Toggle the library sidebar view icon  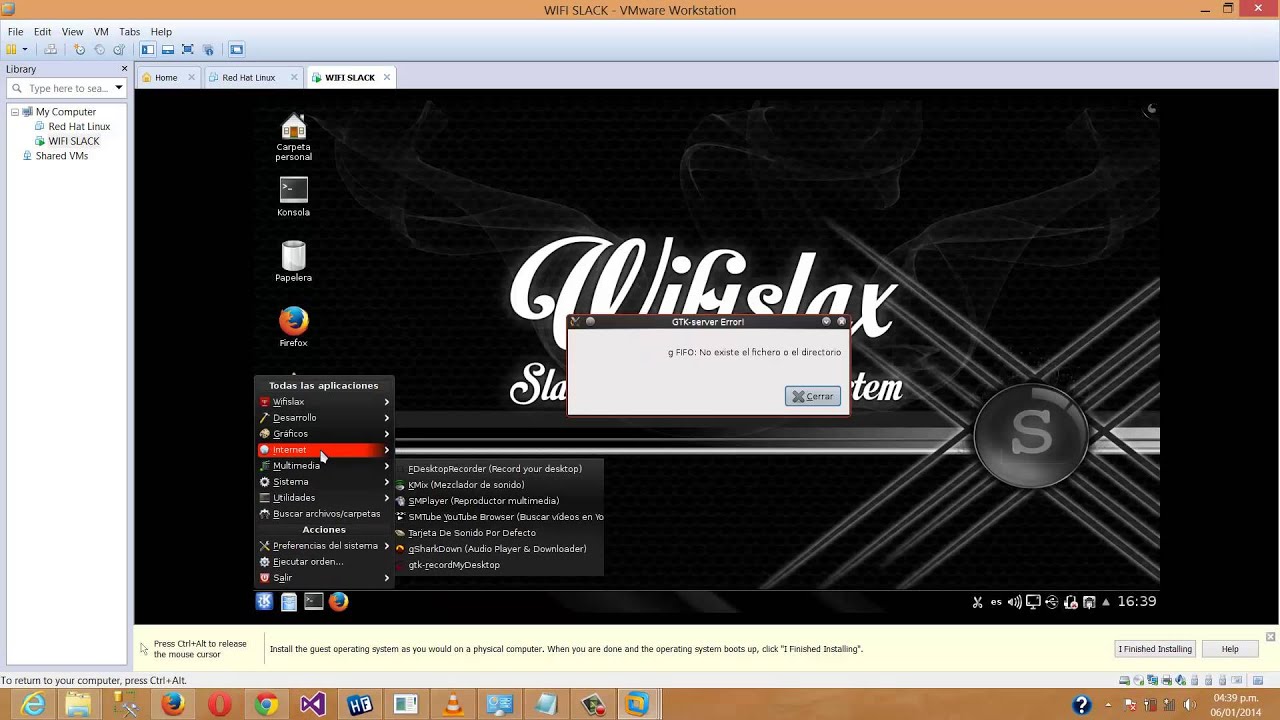coord(148,49)
